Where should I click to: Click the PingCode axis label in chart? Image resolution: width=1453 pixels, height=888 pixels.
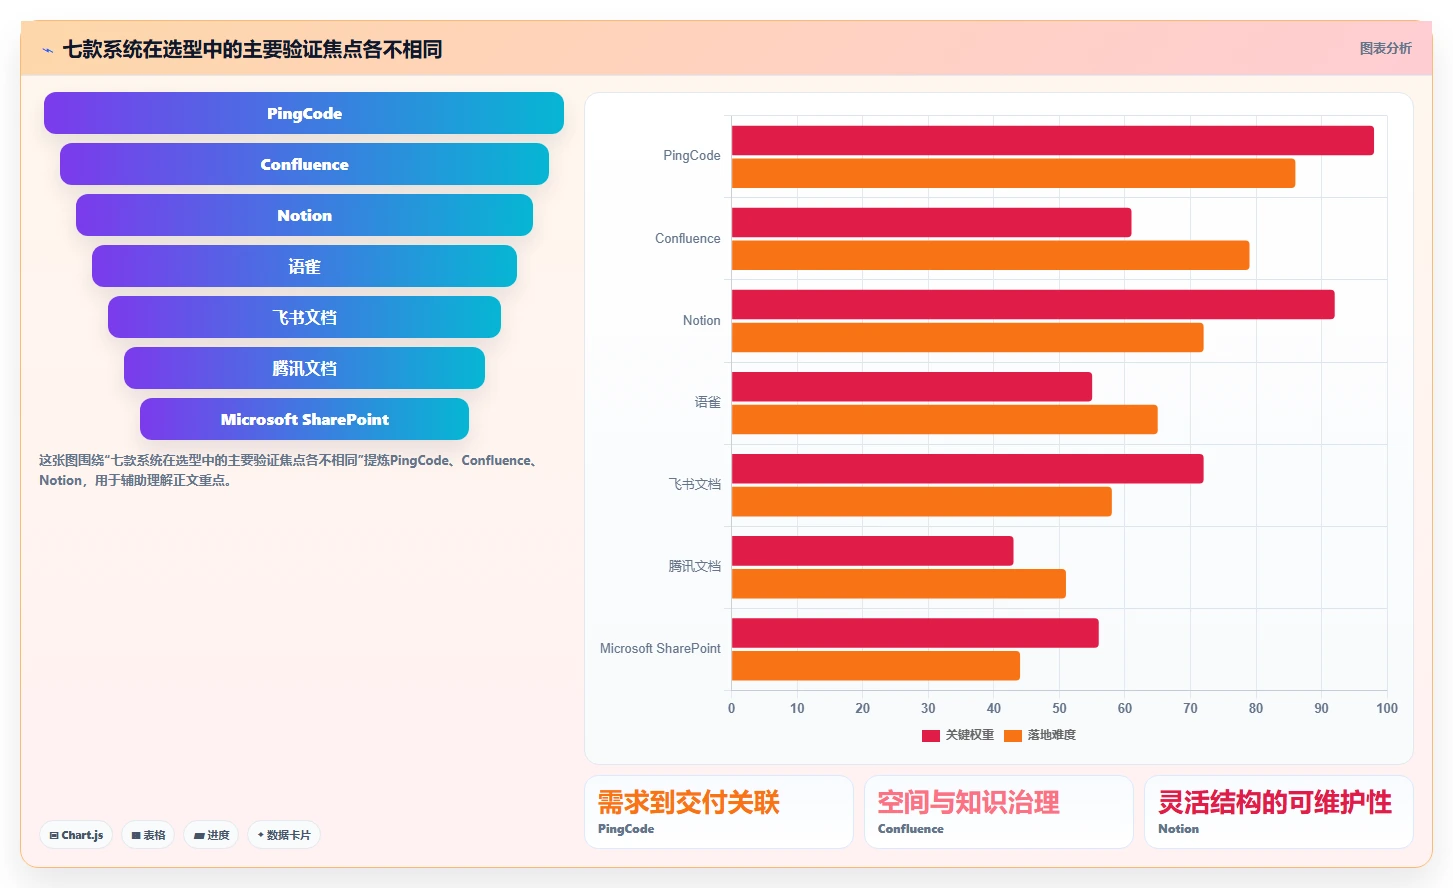[x=691, y=156]
